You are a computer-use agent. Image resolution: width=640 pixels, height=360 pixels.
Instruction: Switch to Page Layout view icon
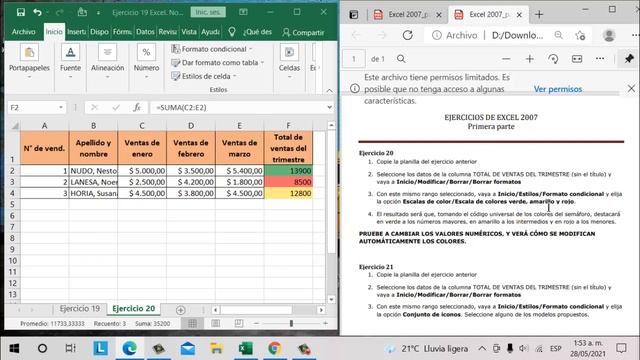point(216,323)
